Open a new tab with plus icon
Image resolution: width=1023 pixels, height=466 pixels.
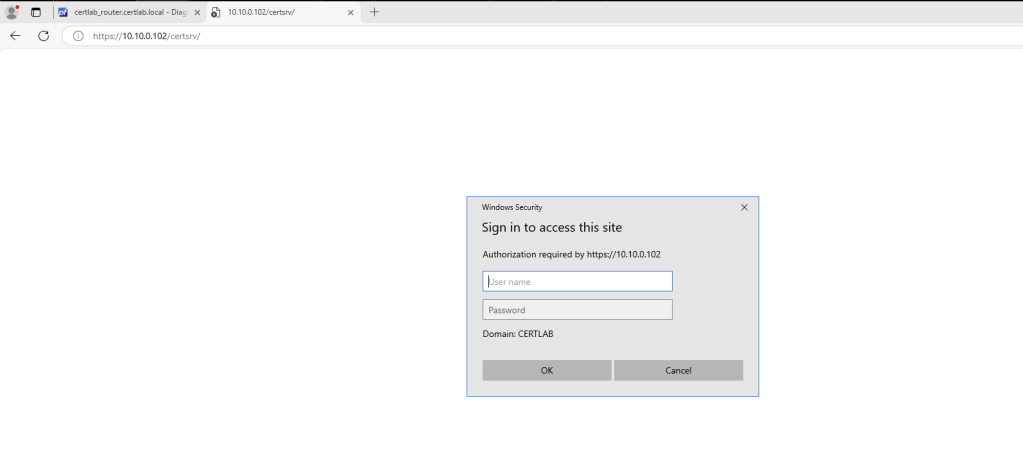374,12
